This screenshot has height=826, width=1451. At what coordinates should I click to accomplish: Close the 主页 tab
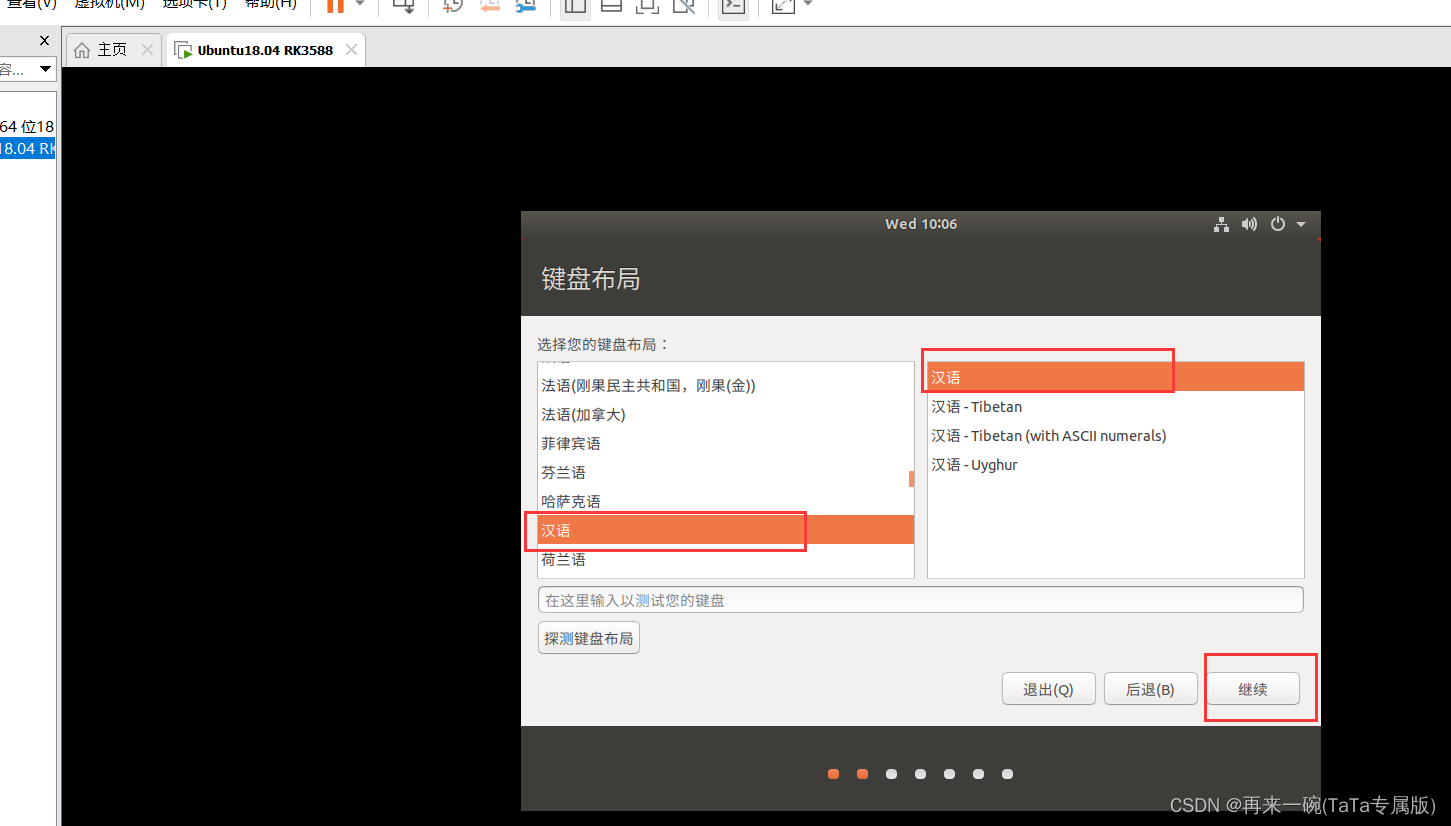[x=147, y=50]
